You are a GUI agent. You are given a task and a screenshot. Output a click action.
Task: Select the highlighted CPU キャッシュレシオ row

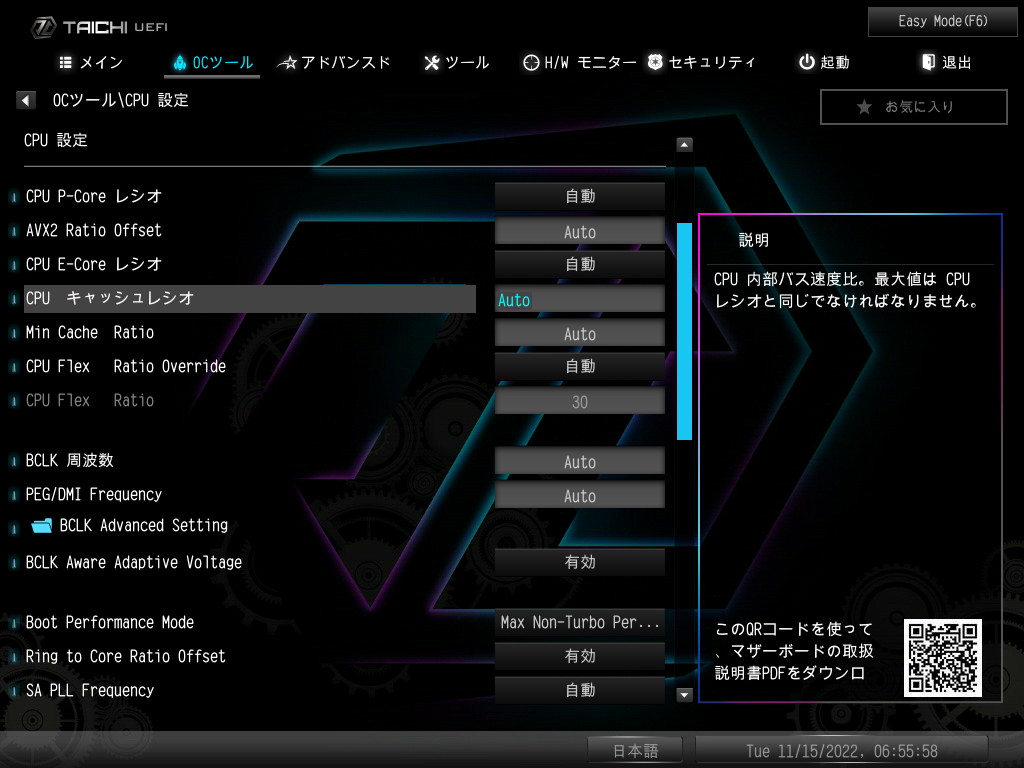249,298
